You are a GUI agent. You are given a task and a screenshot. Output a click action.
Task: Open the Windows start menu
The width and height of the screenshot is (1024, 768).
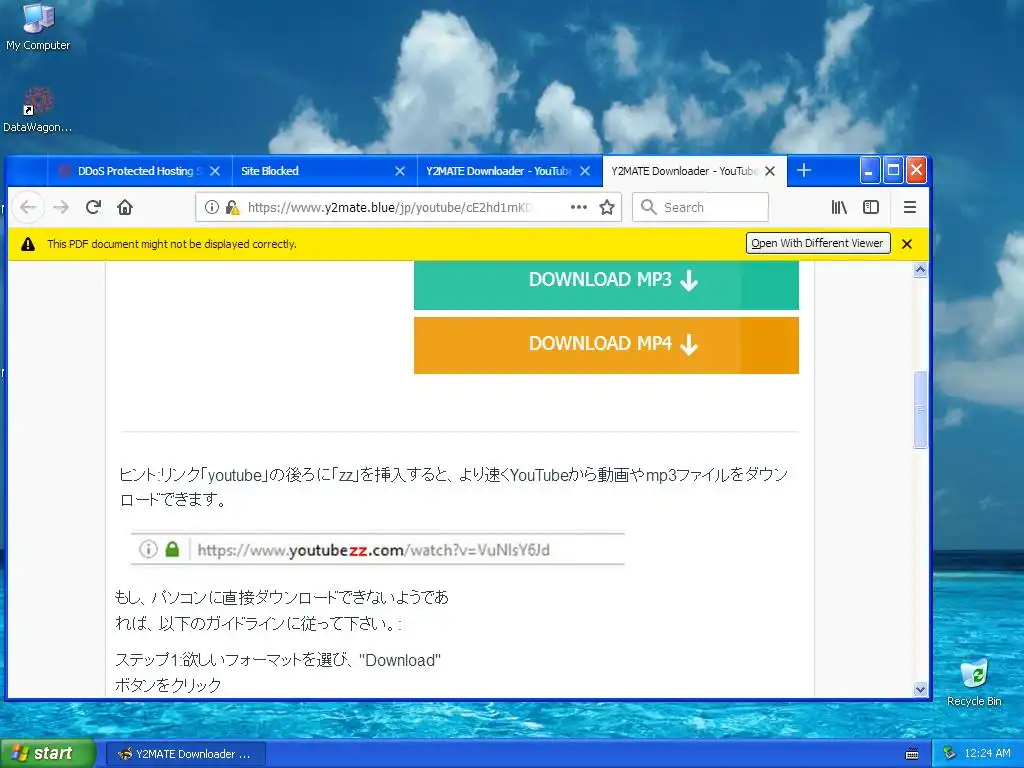click(46, 754)
